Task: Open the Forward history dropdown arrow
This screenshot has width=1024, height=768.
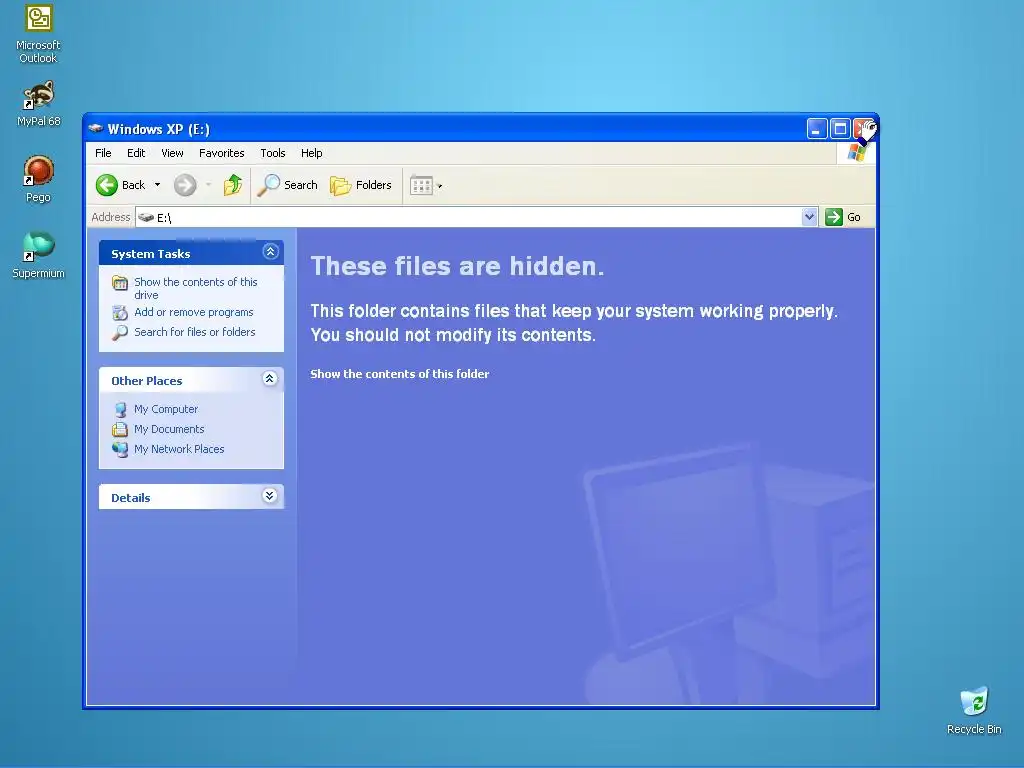Action: pyautogui.click(x=208, y=185)
